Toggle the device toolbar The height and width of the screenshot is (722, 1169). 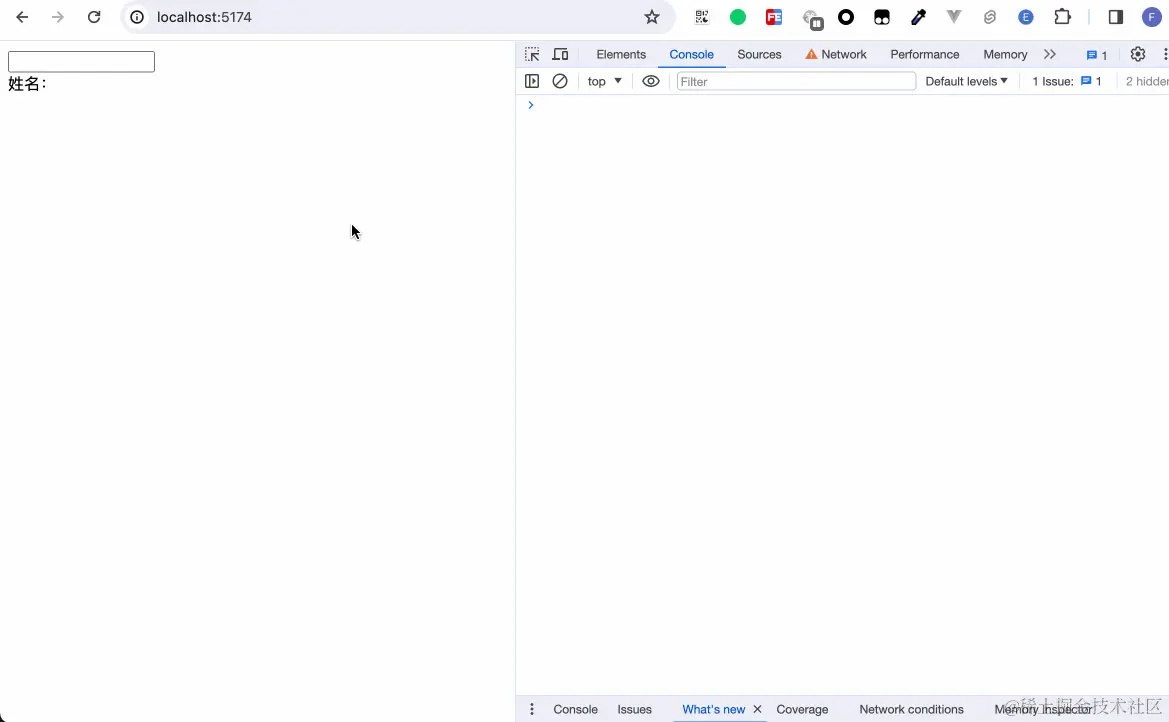tap(560, 54)
